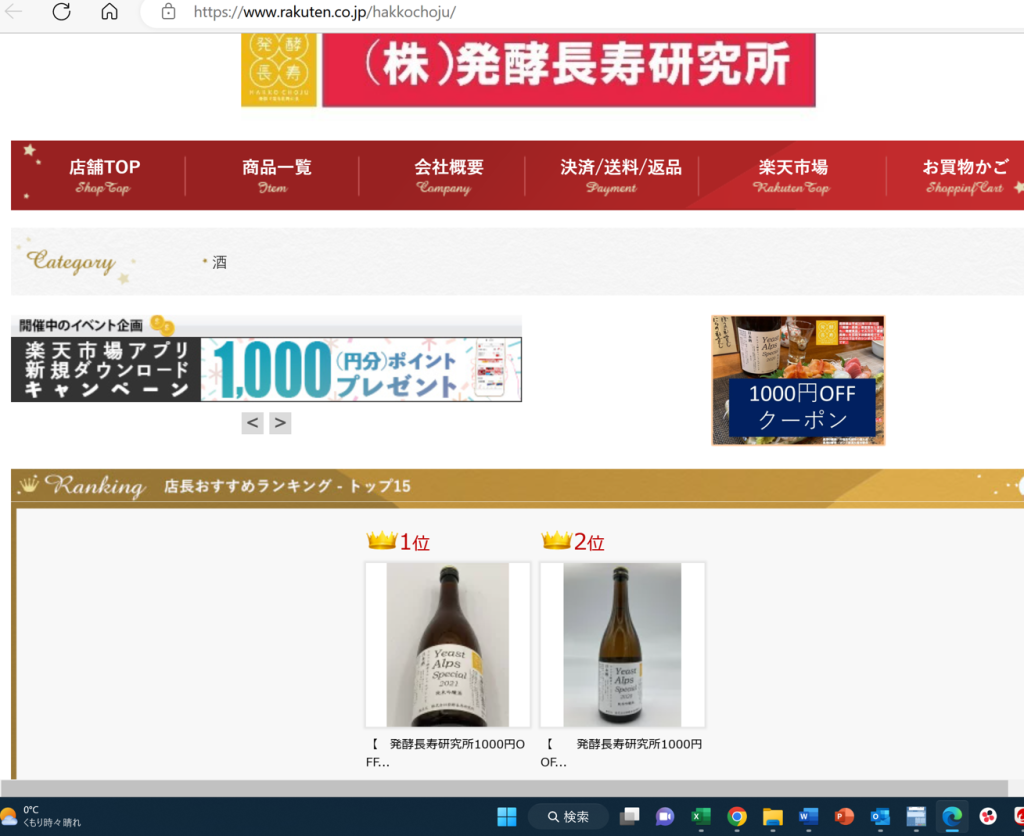Switch to Word from the taskbar
1024x836 pixels.
(x=808, y=816)
